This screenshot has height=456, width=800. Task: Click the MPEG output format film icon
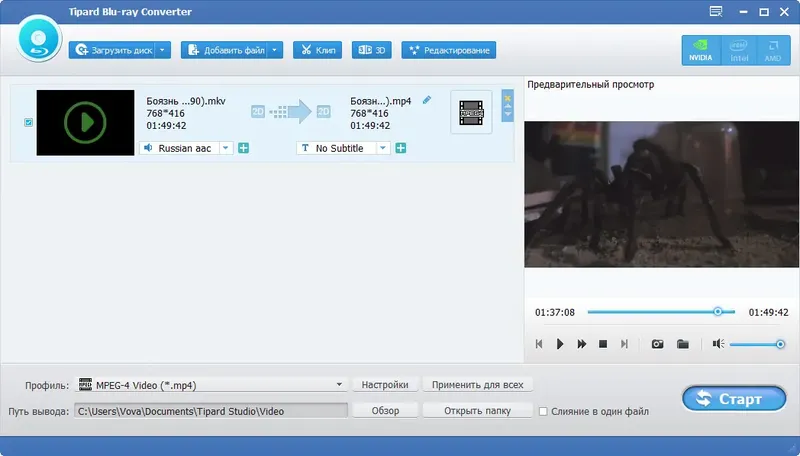[x=471, y=113]
